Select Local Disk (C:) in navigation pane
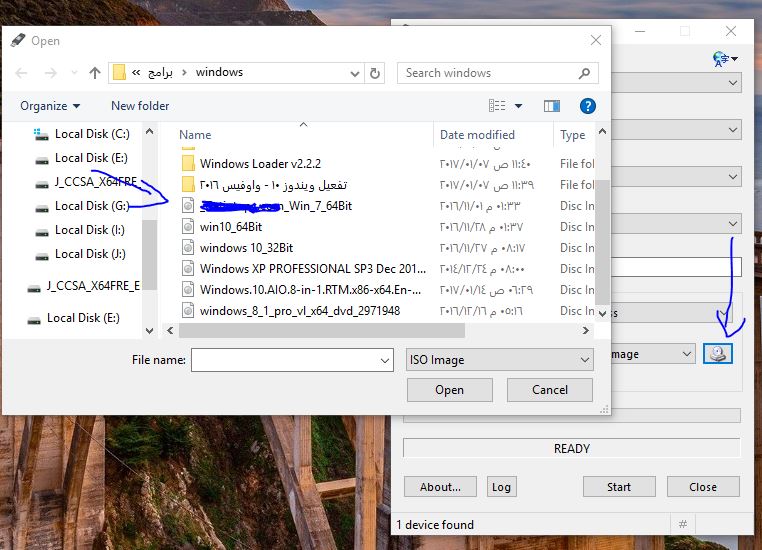Viewport: 762px width, 550px height. point(92,134)
